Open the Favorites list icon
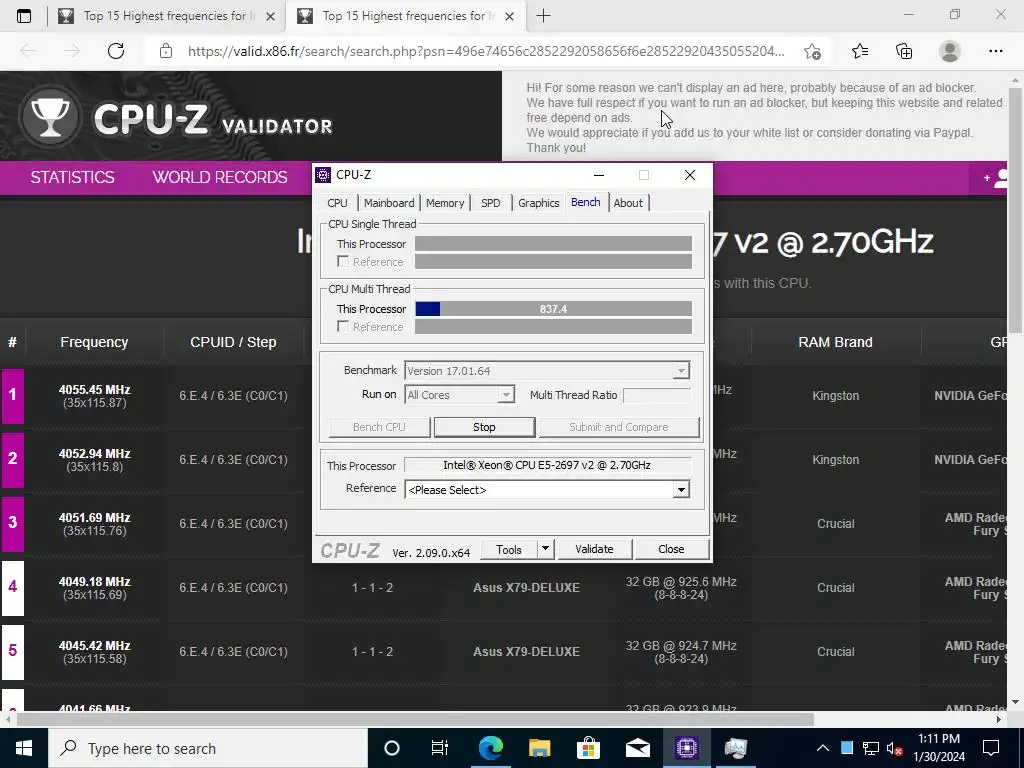This screenshot has width=1024, height=768. click(x=859, y=51)
